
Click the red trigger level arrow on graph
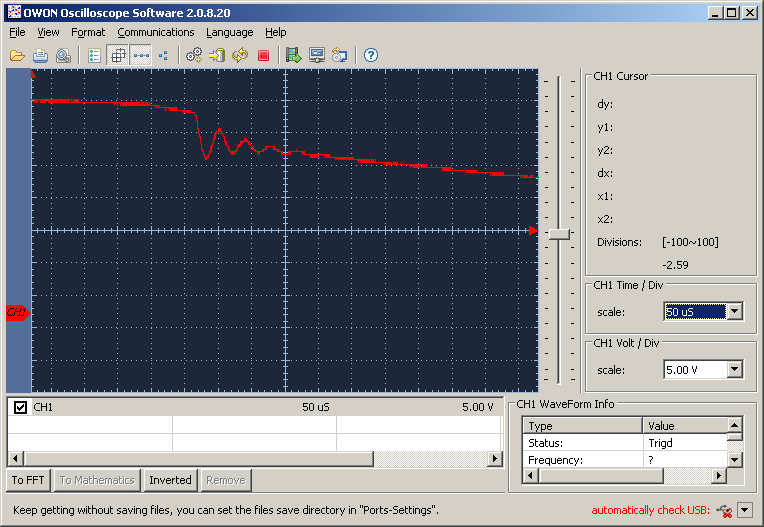(x=534, y=230)
